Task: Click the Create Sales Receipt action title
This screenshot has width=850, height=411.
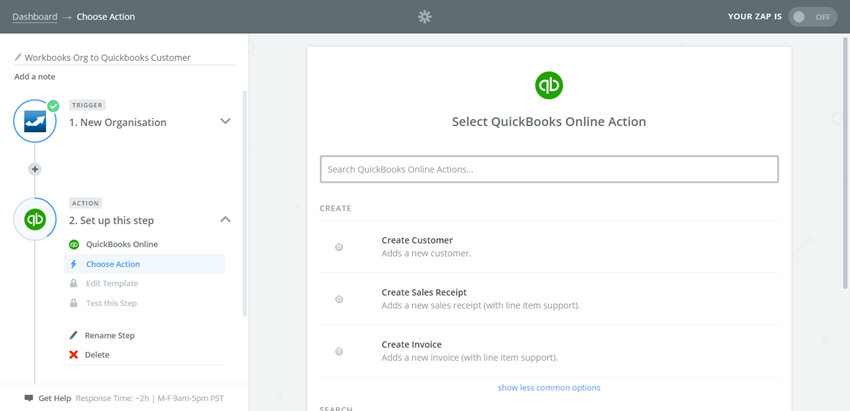Action: [424, 292]
